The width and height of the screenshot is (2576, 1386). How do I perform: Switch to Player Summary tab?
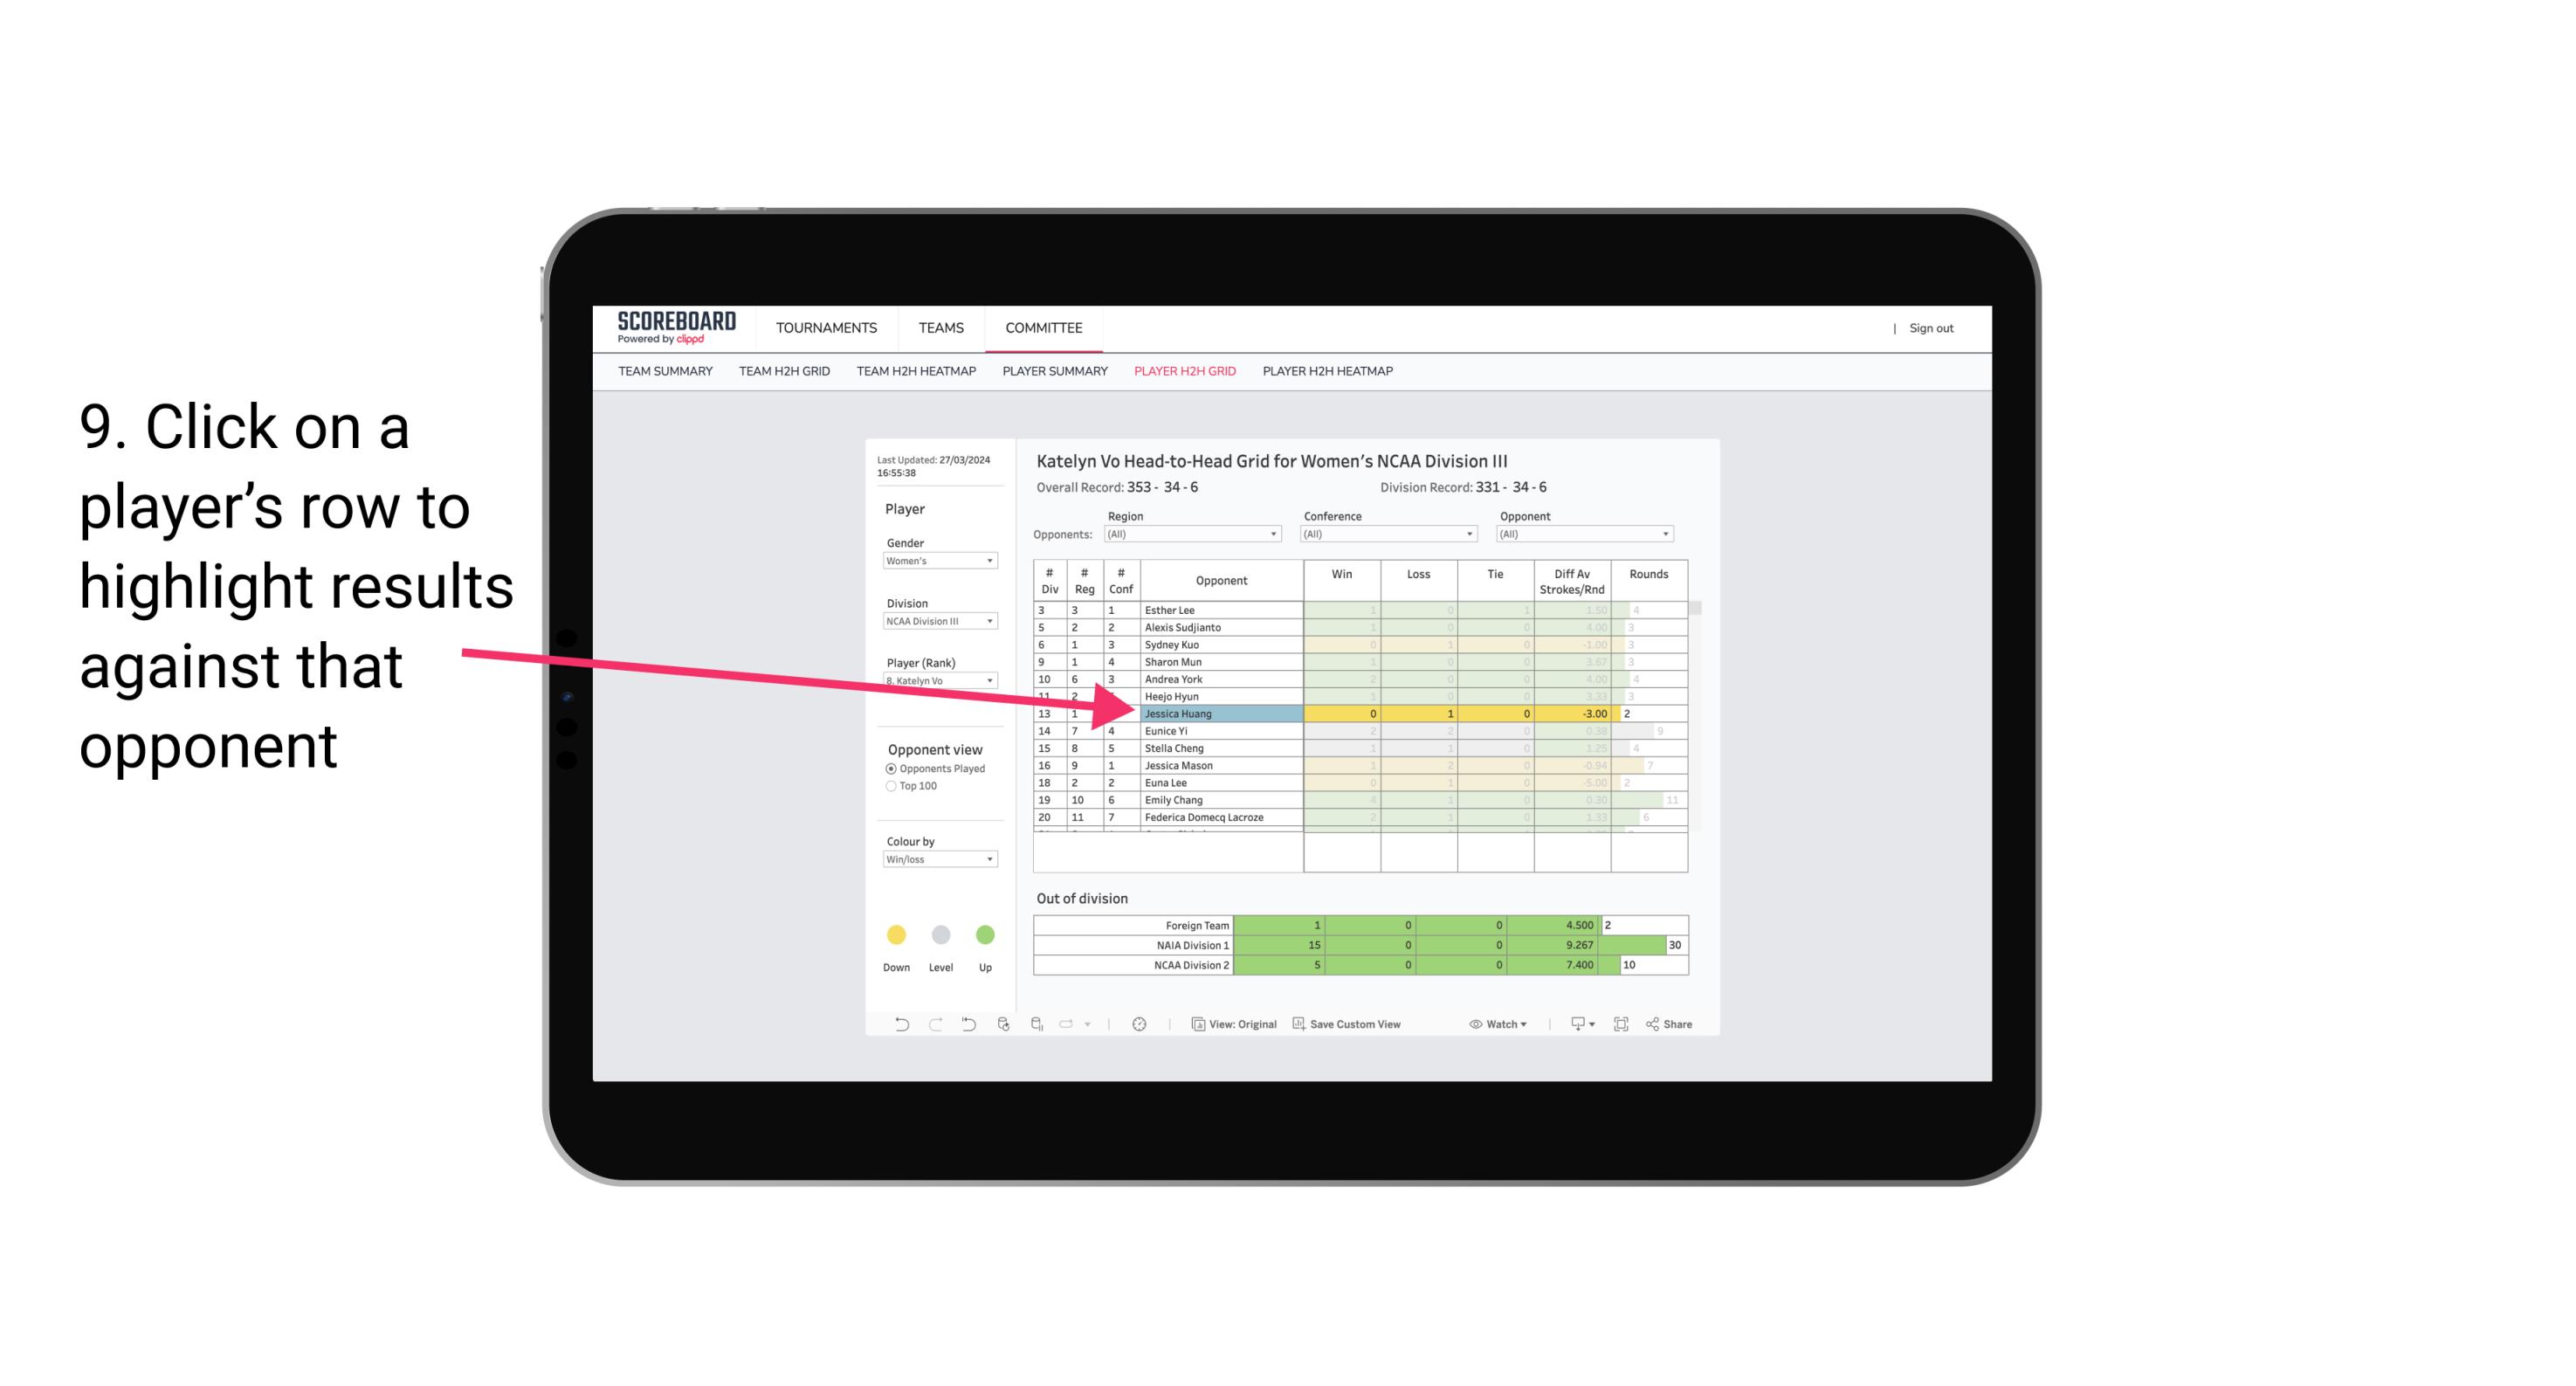click(1054, 374)
